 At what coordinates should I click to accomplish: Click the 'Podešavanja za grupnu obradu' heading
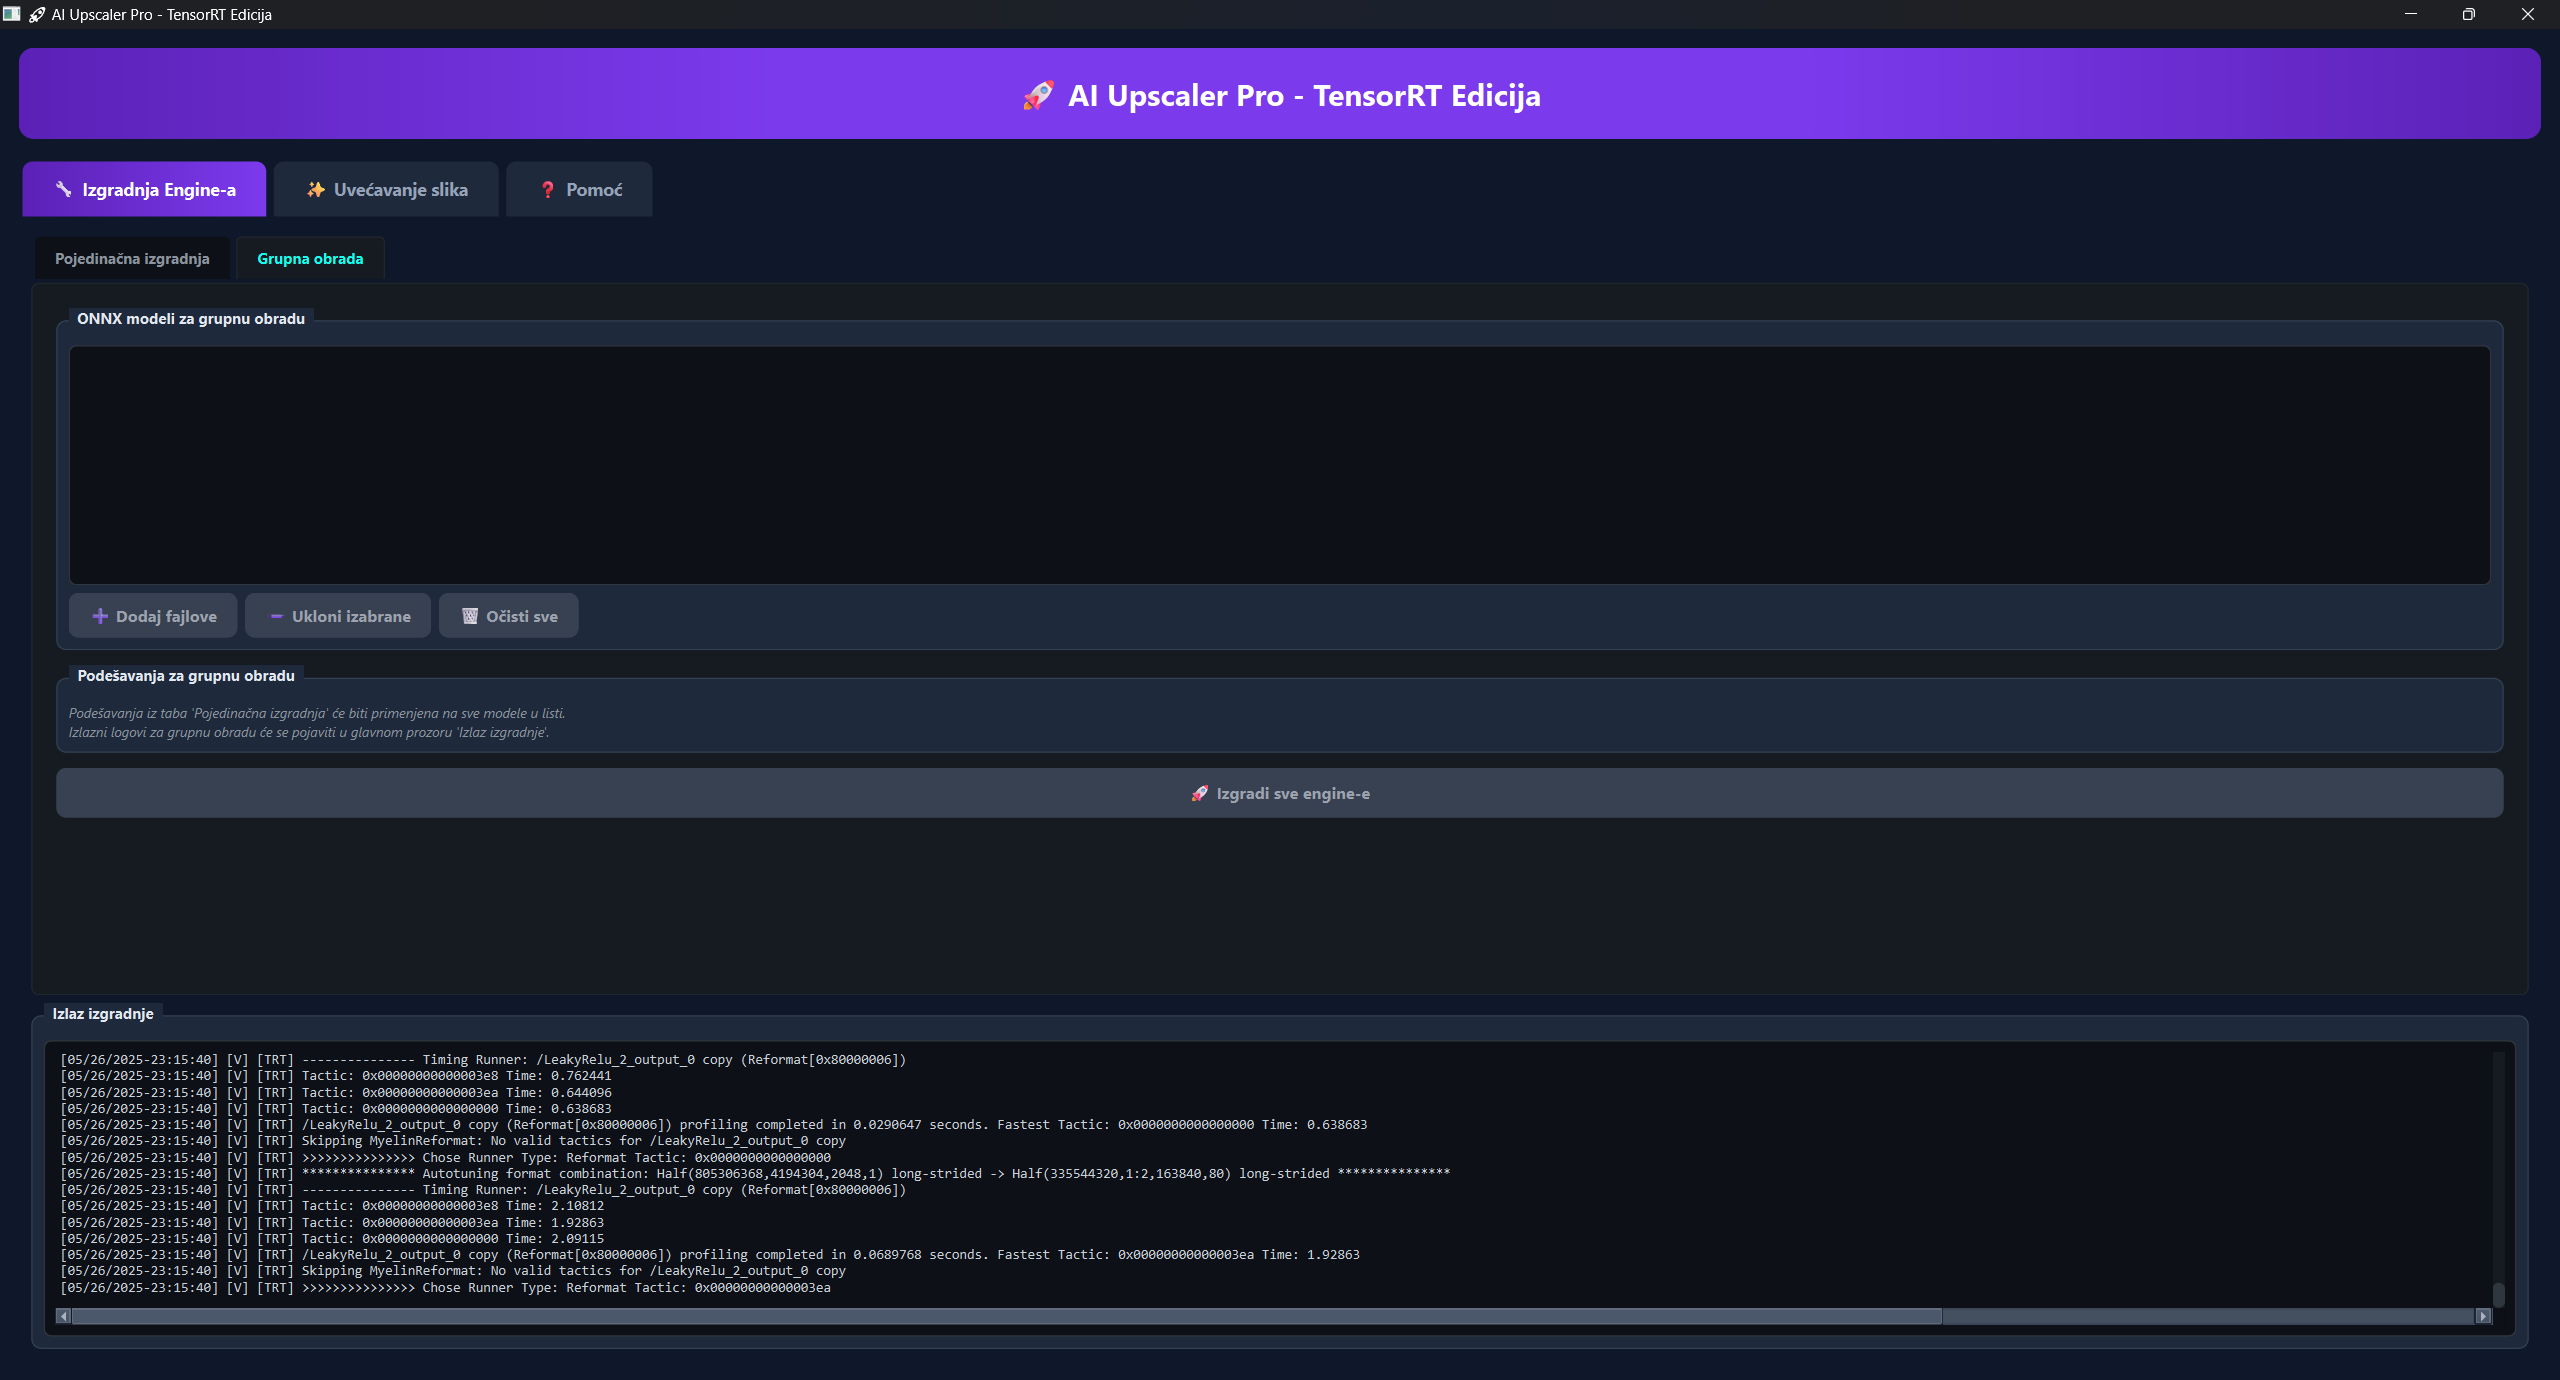(x=186, y=676)
